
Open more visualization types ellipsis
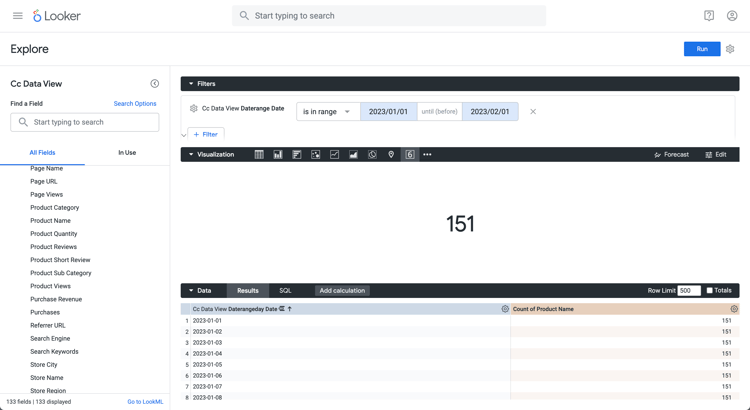(x=427, y=155)
